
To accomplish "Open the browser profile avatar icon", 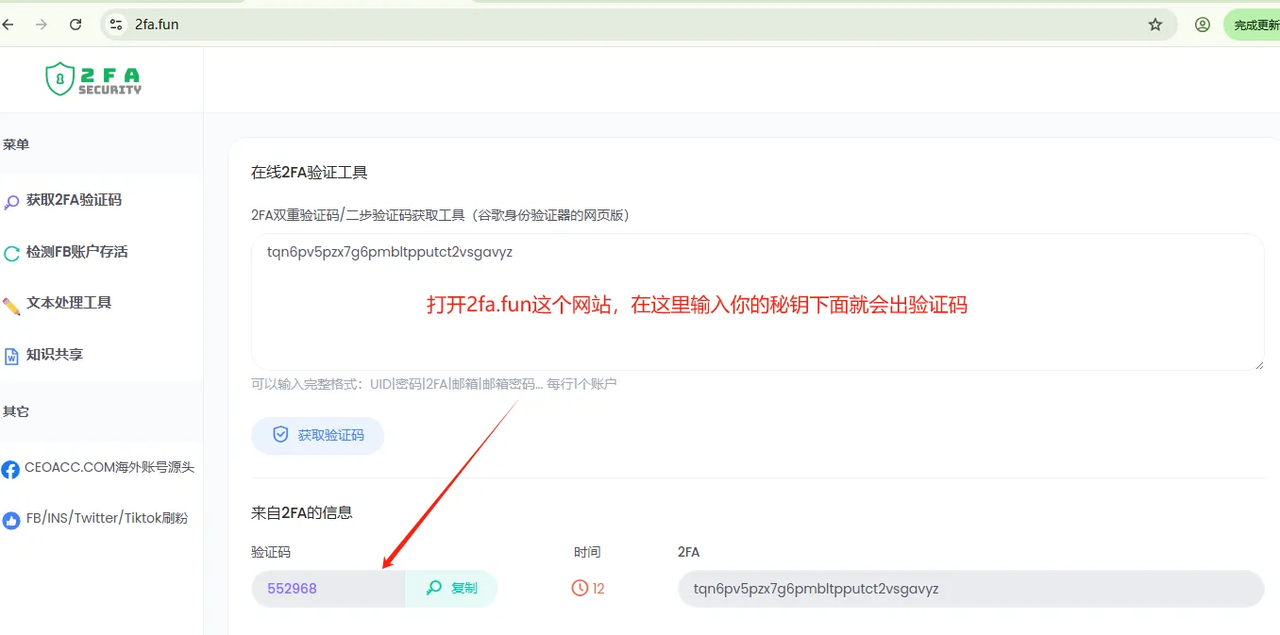I will [x=1202, y=24].
